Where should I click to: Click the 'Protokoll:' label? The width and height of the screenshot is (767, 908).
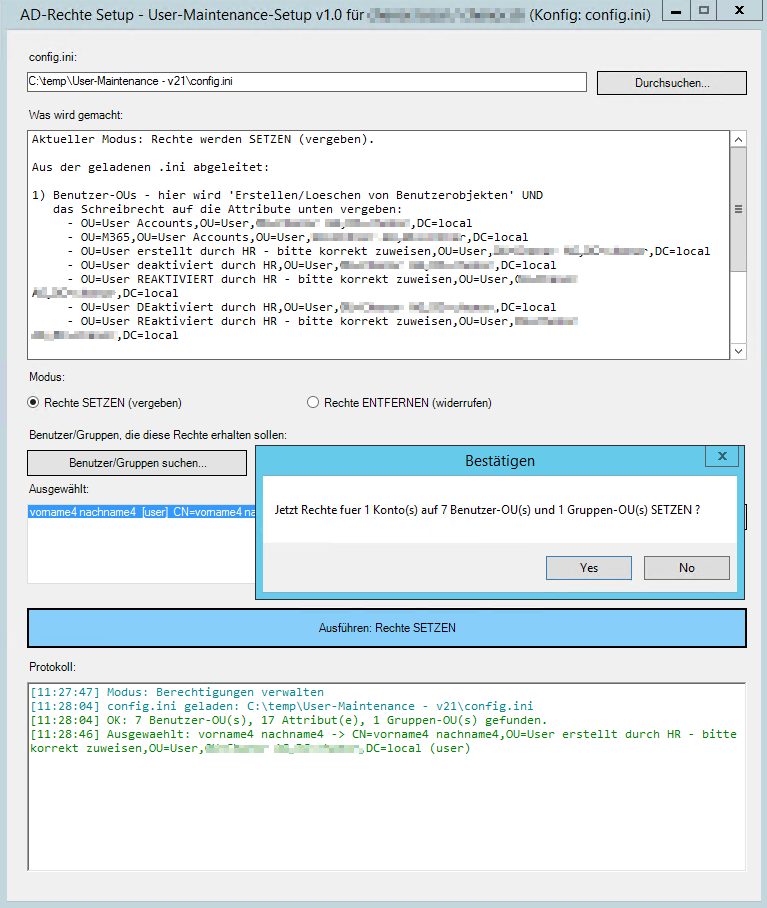[x=52, y=667]
